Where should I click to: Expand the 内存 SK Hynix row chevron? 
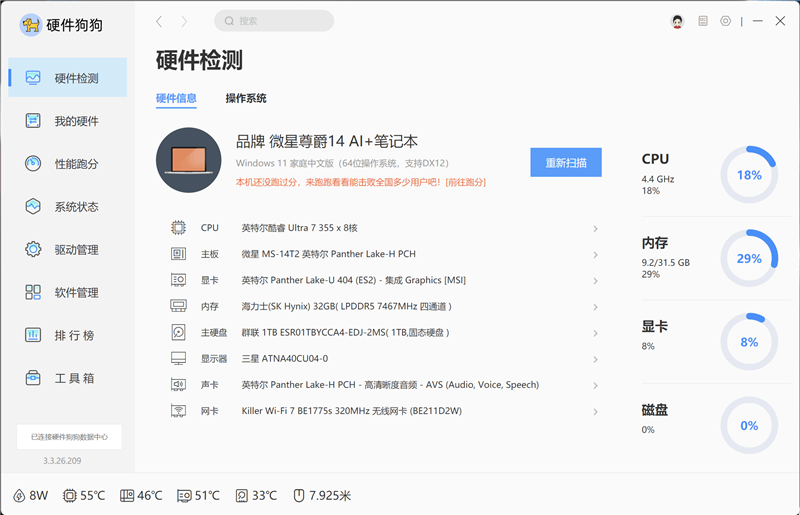[595, 307]
